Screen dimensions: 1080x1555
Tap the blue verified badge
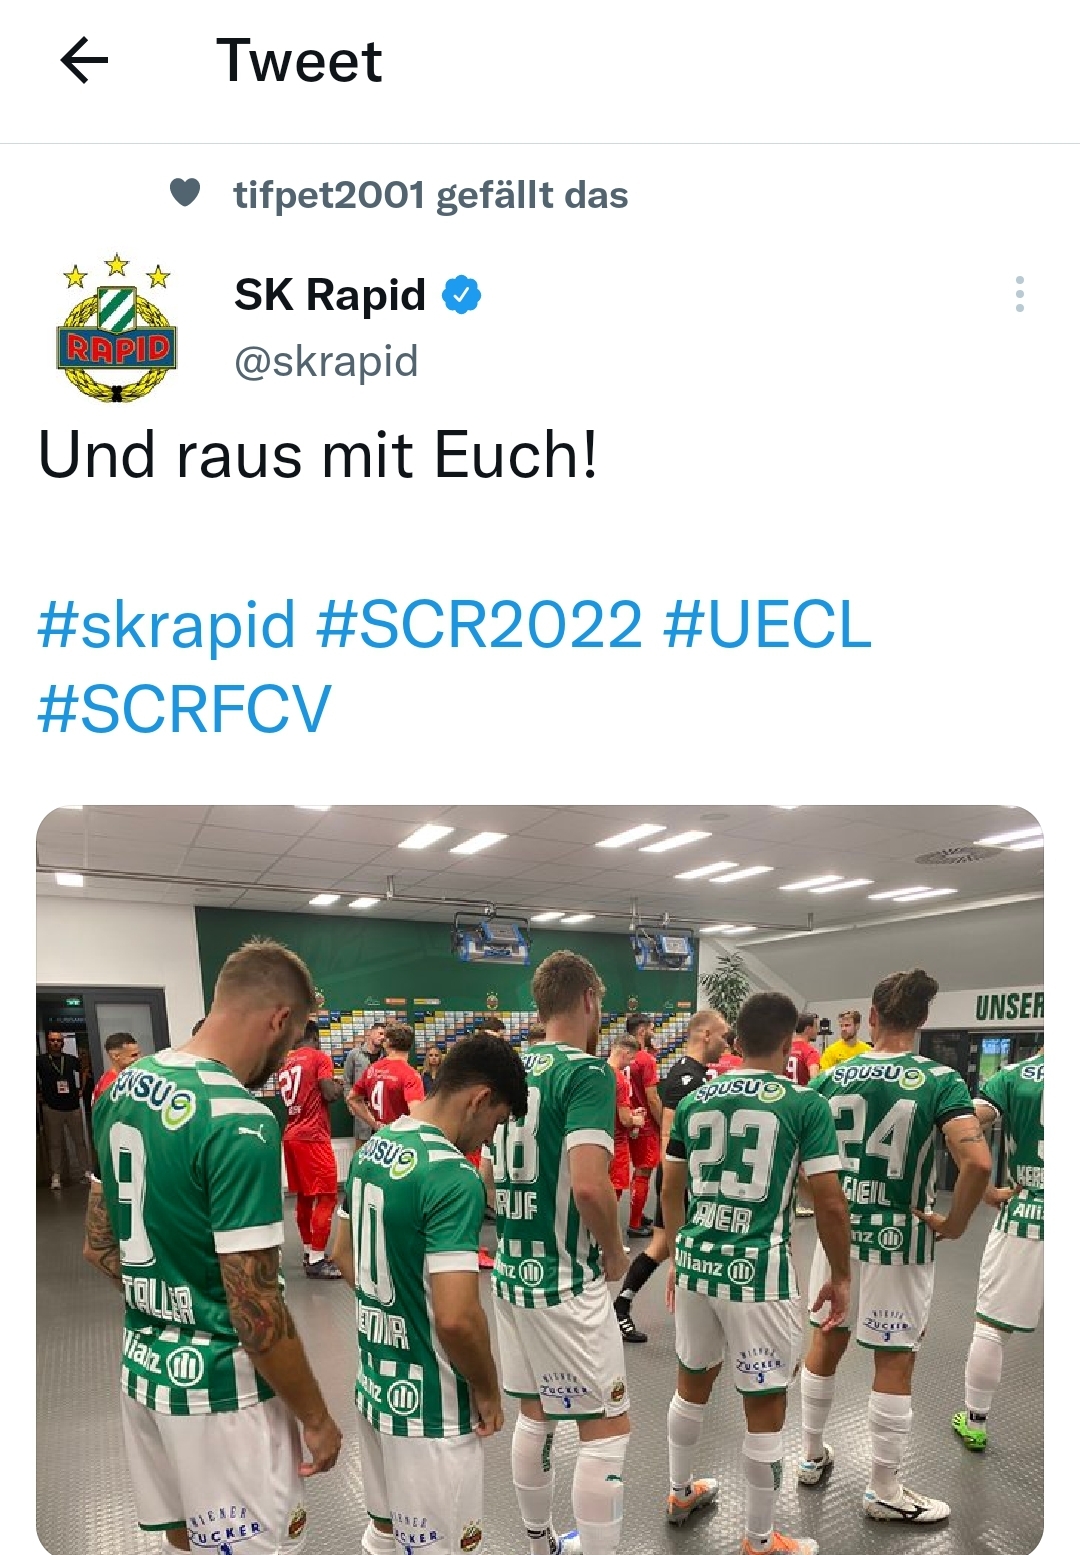point(461,295)
